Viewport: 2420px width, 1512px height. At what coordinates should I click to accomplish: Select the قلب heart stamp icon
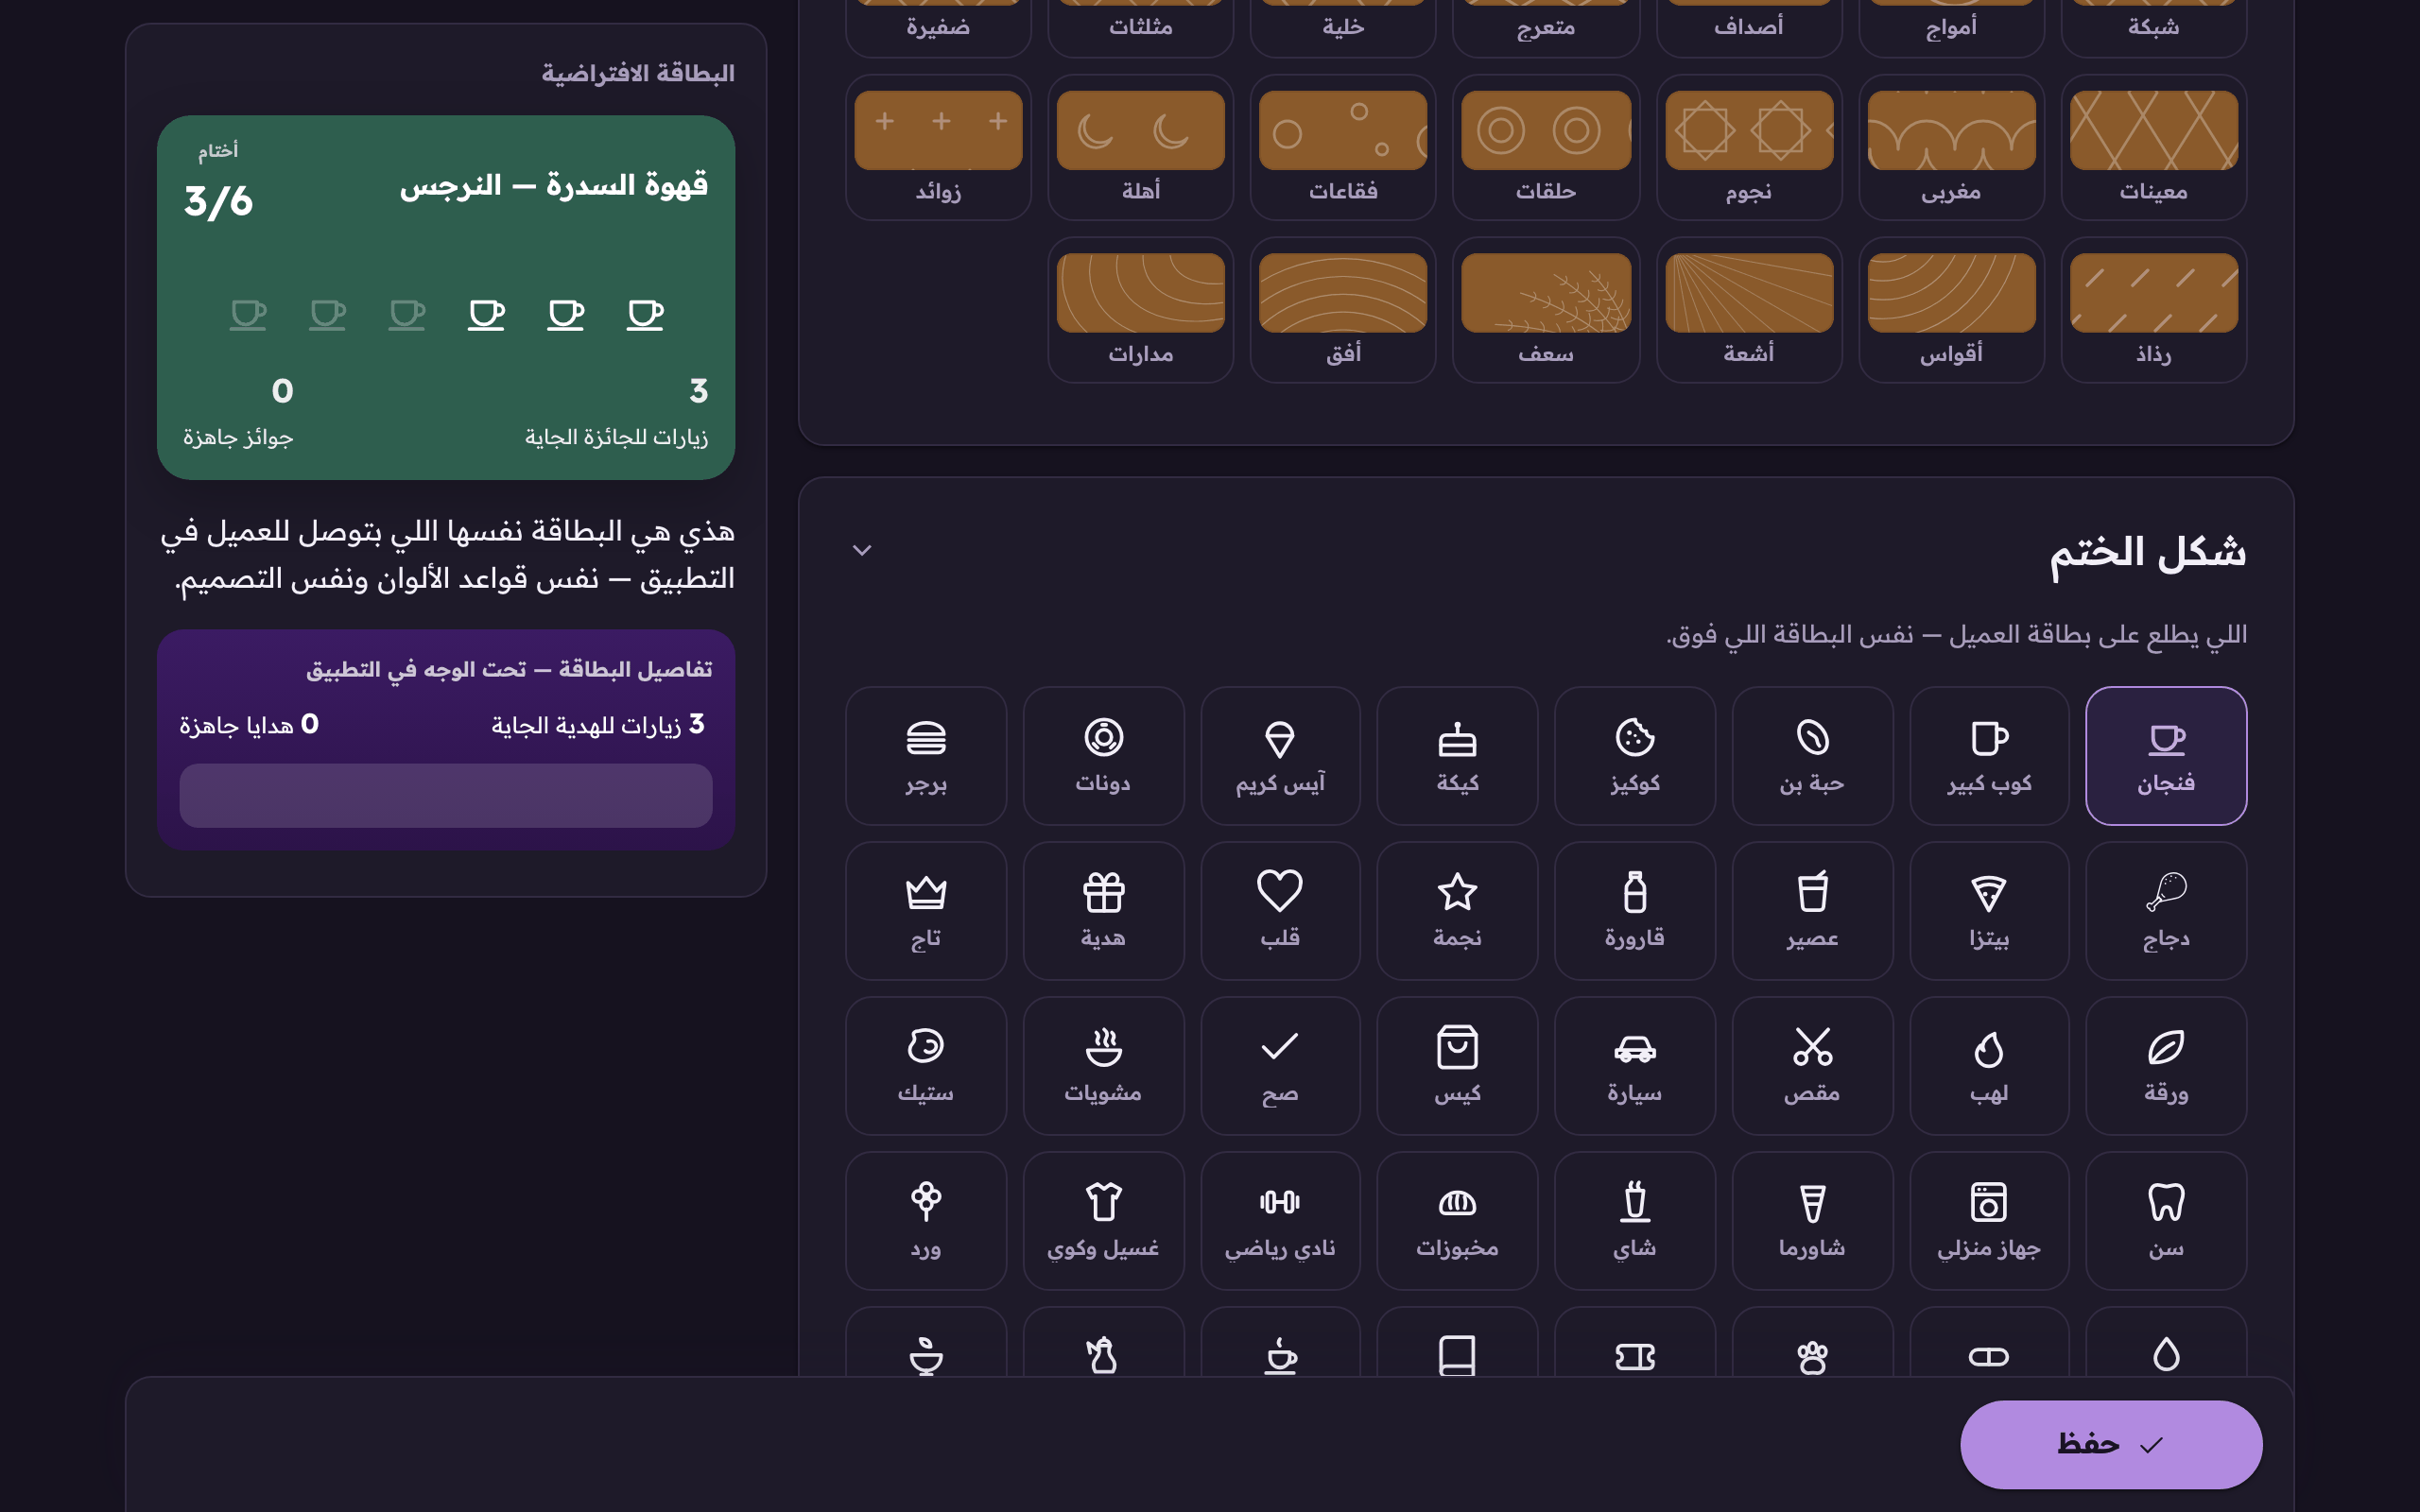click(x=1280, y=911)
